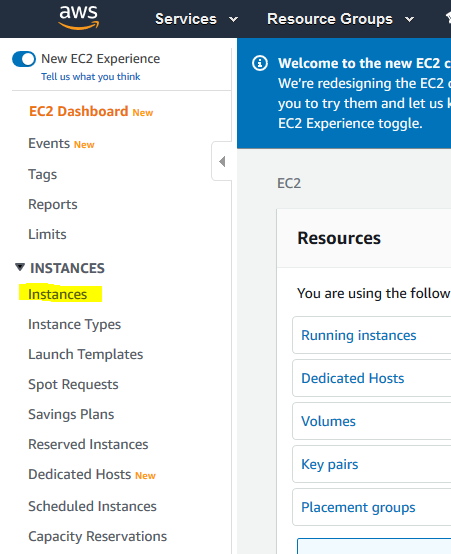The height and width of the screenshot is (554, 451).
Task: Click the Welcome to the new EC2 banner title
Action: point(364,63)
